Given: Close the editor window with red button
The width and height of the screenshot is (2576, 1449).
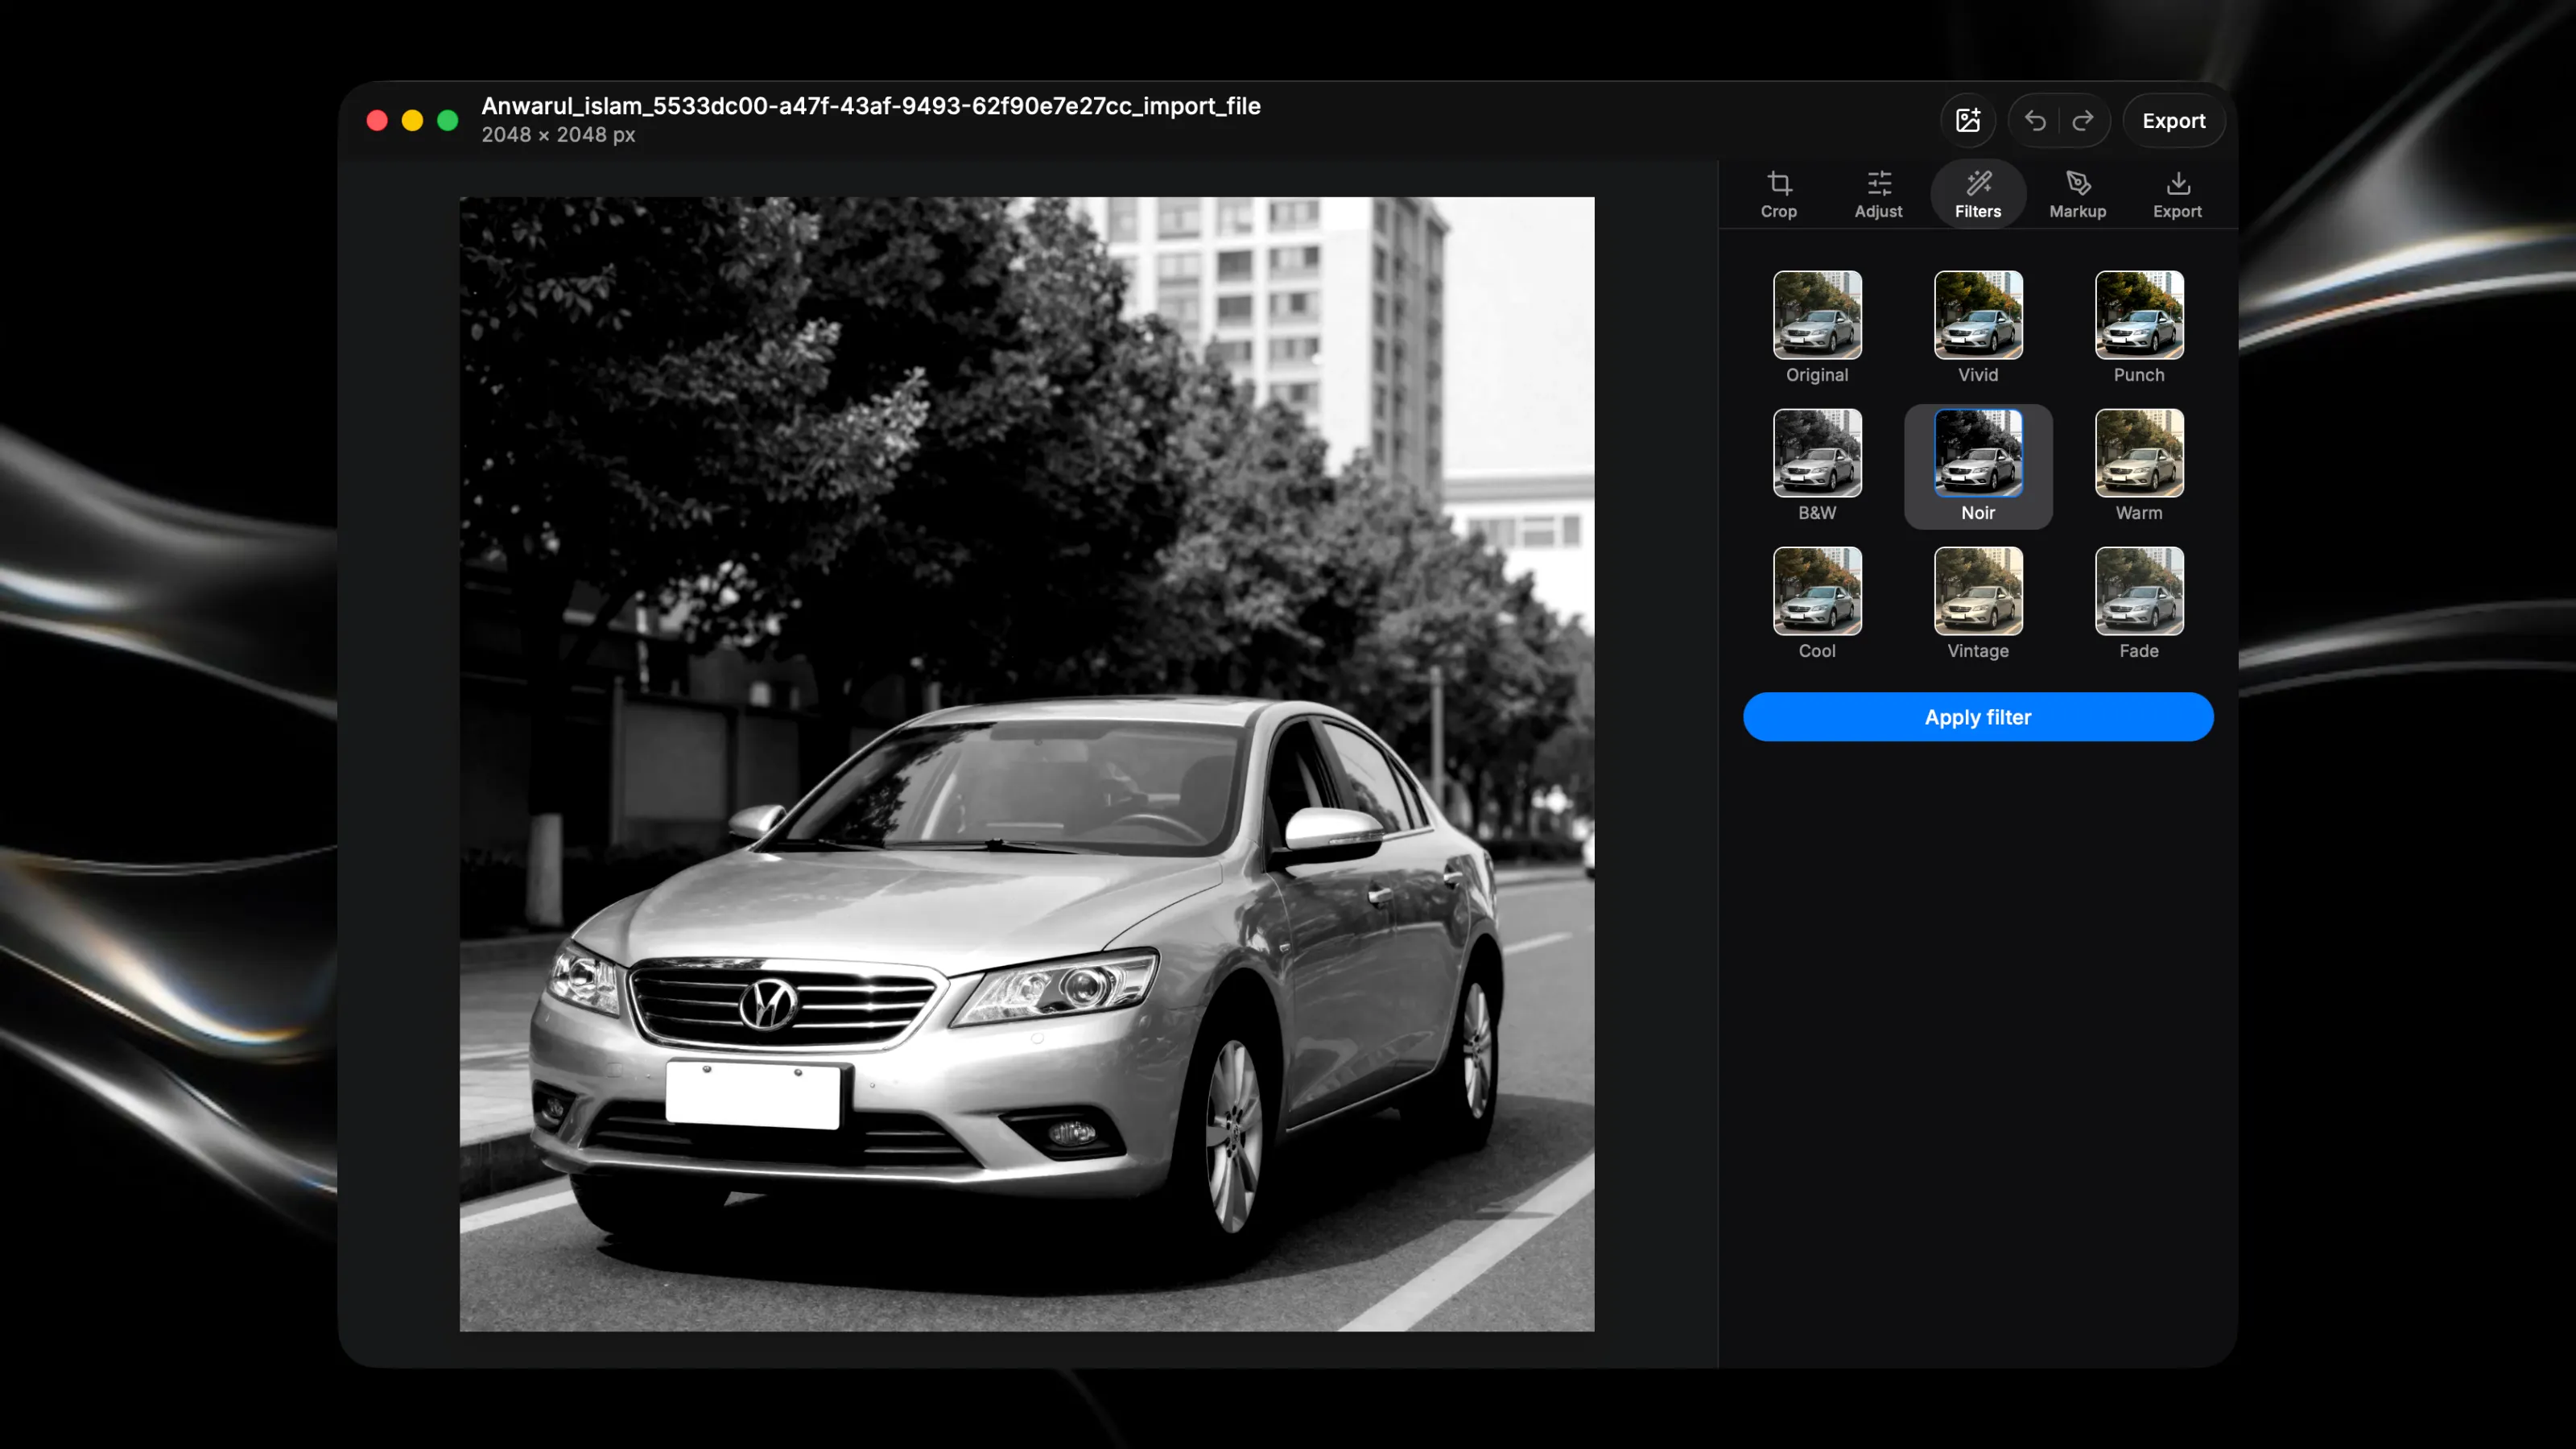Looking at the screenshot, I should pyautogui.click(x=377, y=121).
